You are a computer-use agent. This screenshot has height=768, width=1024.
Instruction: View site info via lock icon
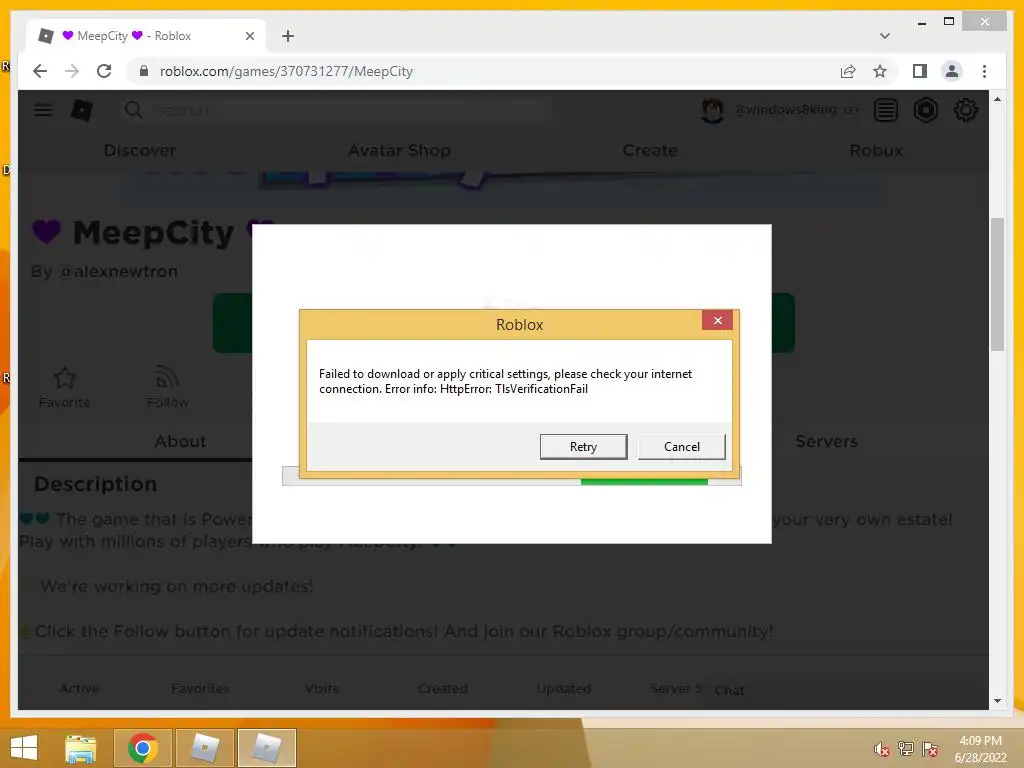coord(144,71)
